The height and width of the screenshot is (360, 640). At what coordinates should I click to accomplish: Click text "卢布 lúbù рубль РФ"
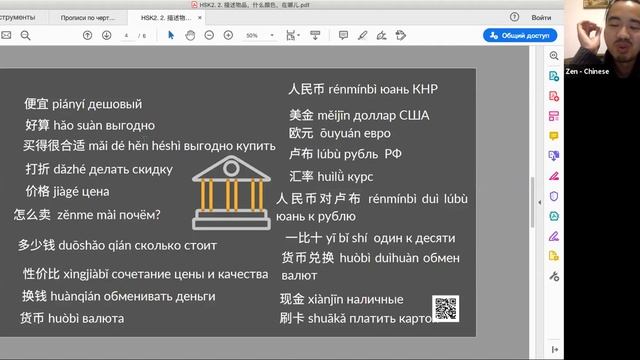(x=345, y=154)
